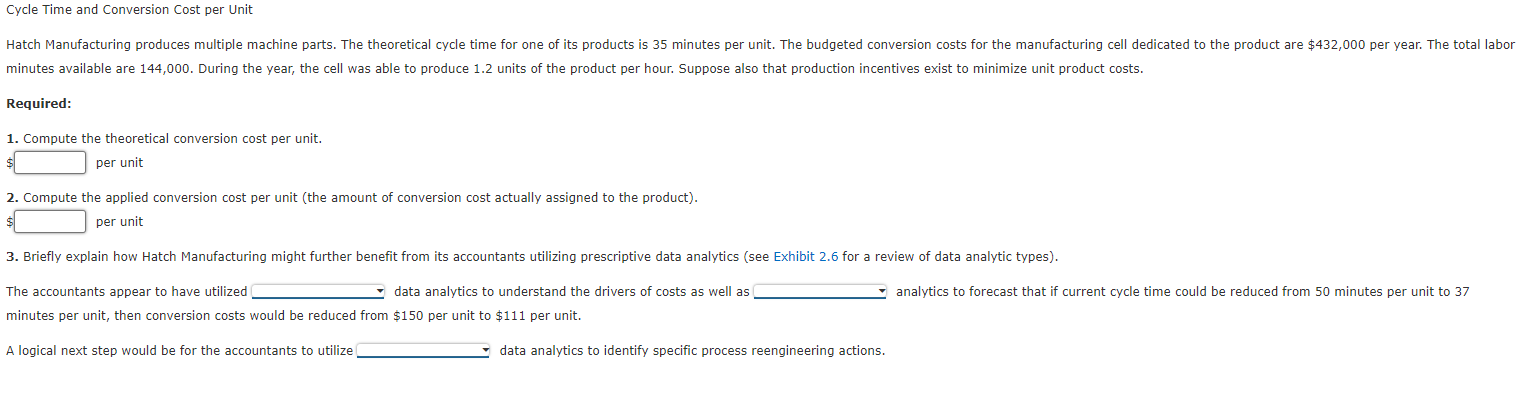Click 'per unit' label after first input box

point(119,162)
